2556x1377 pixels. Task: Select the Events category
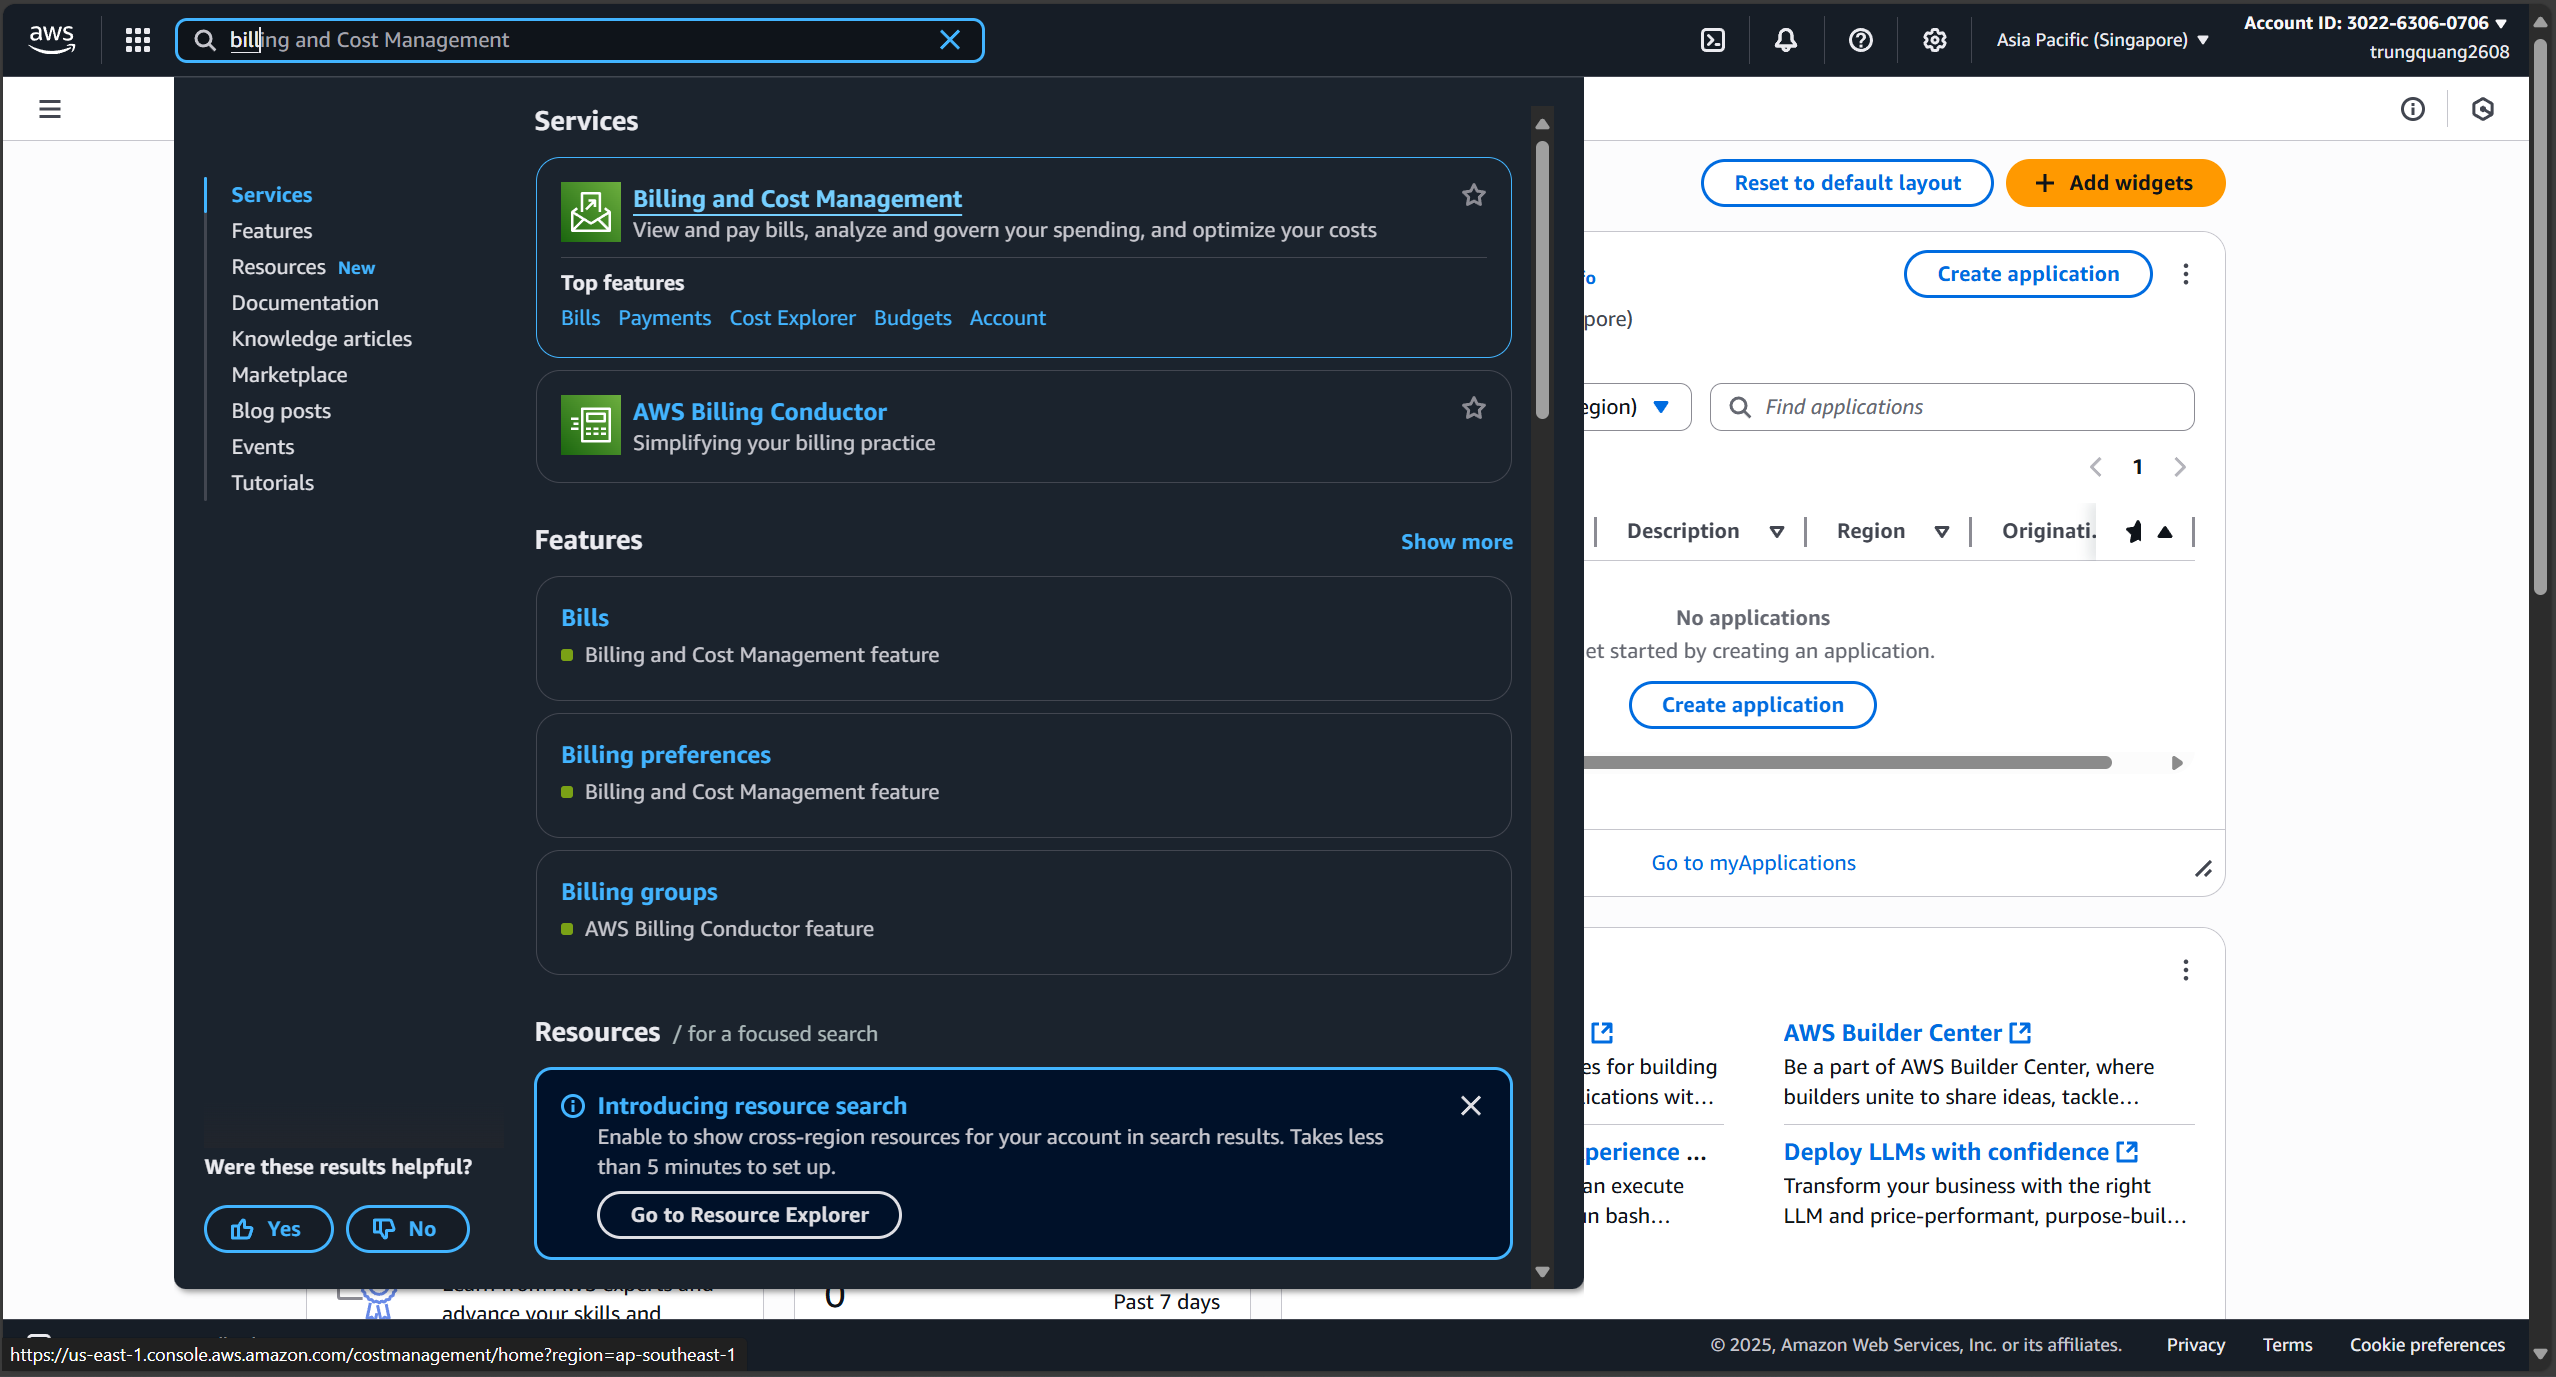click(x=263, y=447)
